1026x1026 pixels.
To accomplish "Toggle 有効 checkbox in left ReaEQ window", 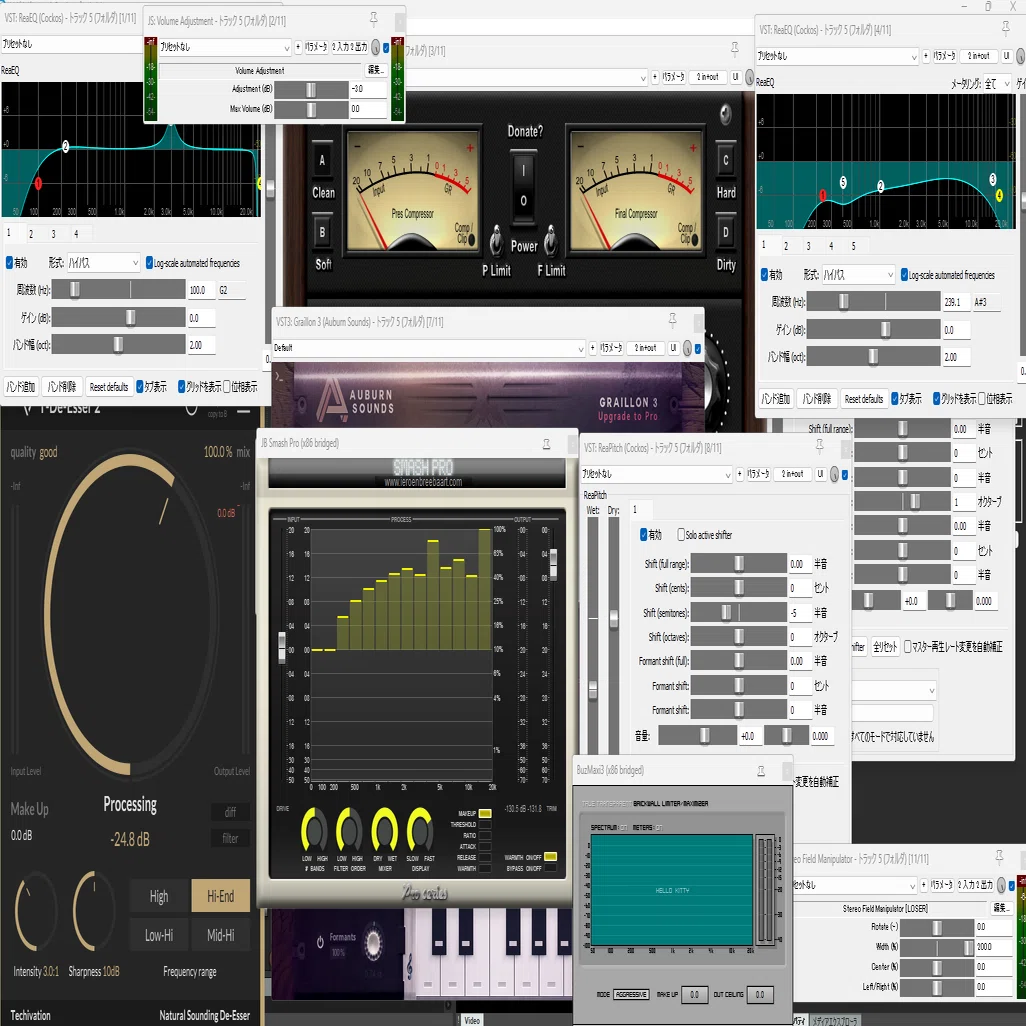I will coord(9,263).
